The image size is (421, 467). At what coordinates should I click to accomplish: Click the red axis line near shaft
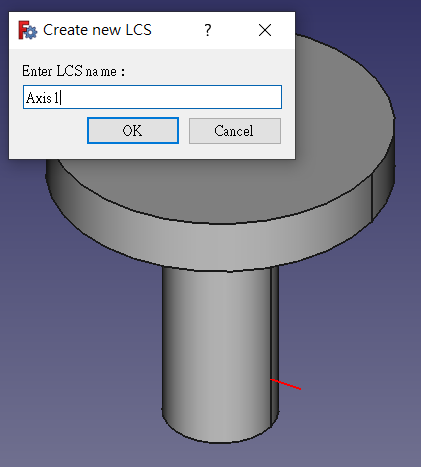pos(286,384)
